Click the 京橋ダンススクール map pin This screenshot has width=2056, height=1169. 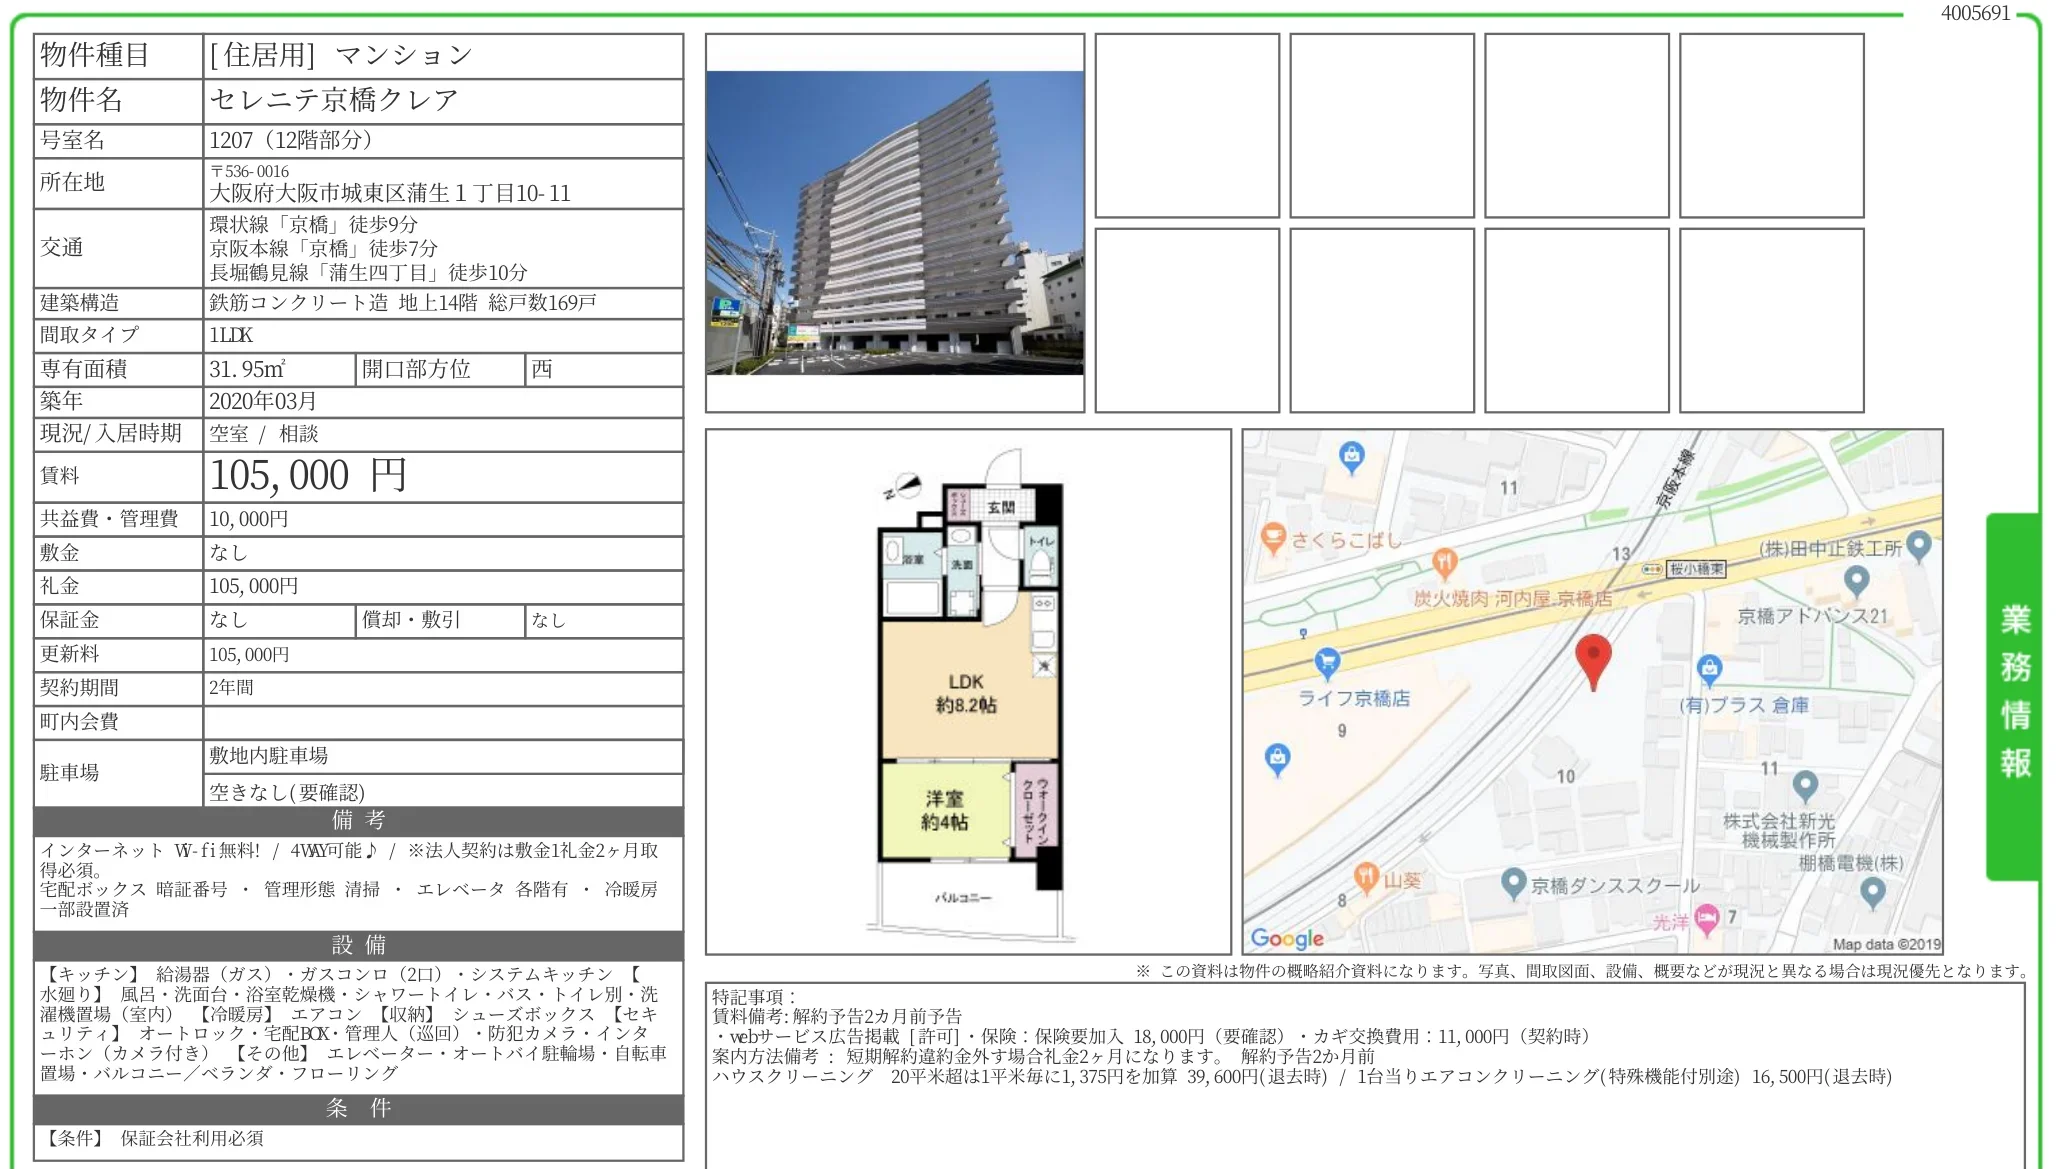[1513, 882]
